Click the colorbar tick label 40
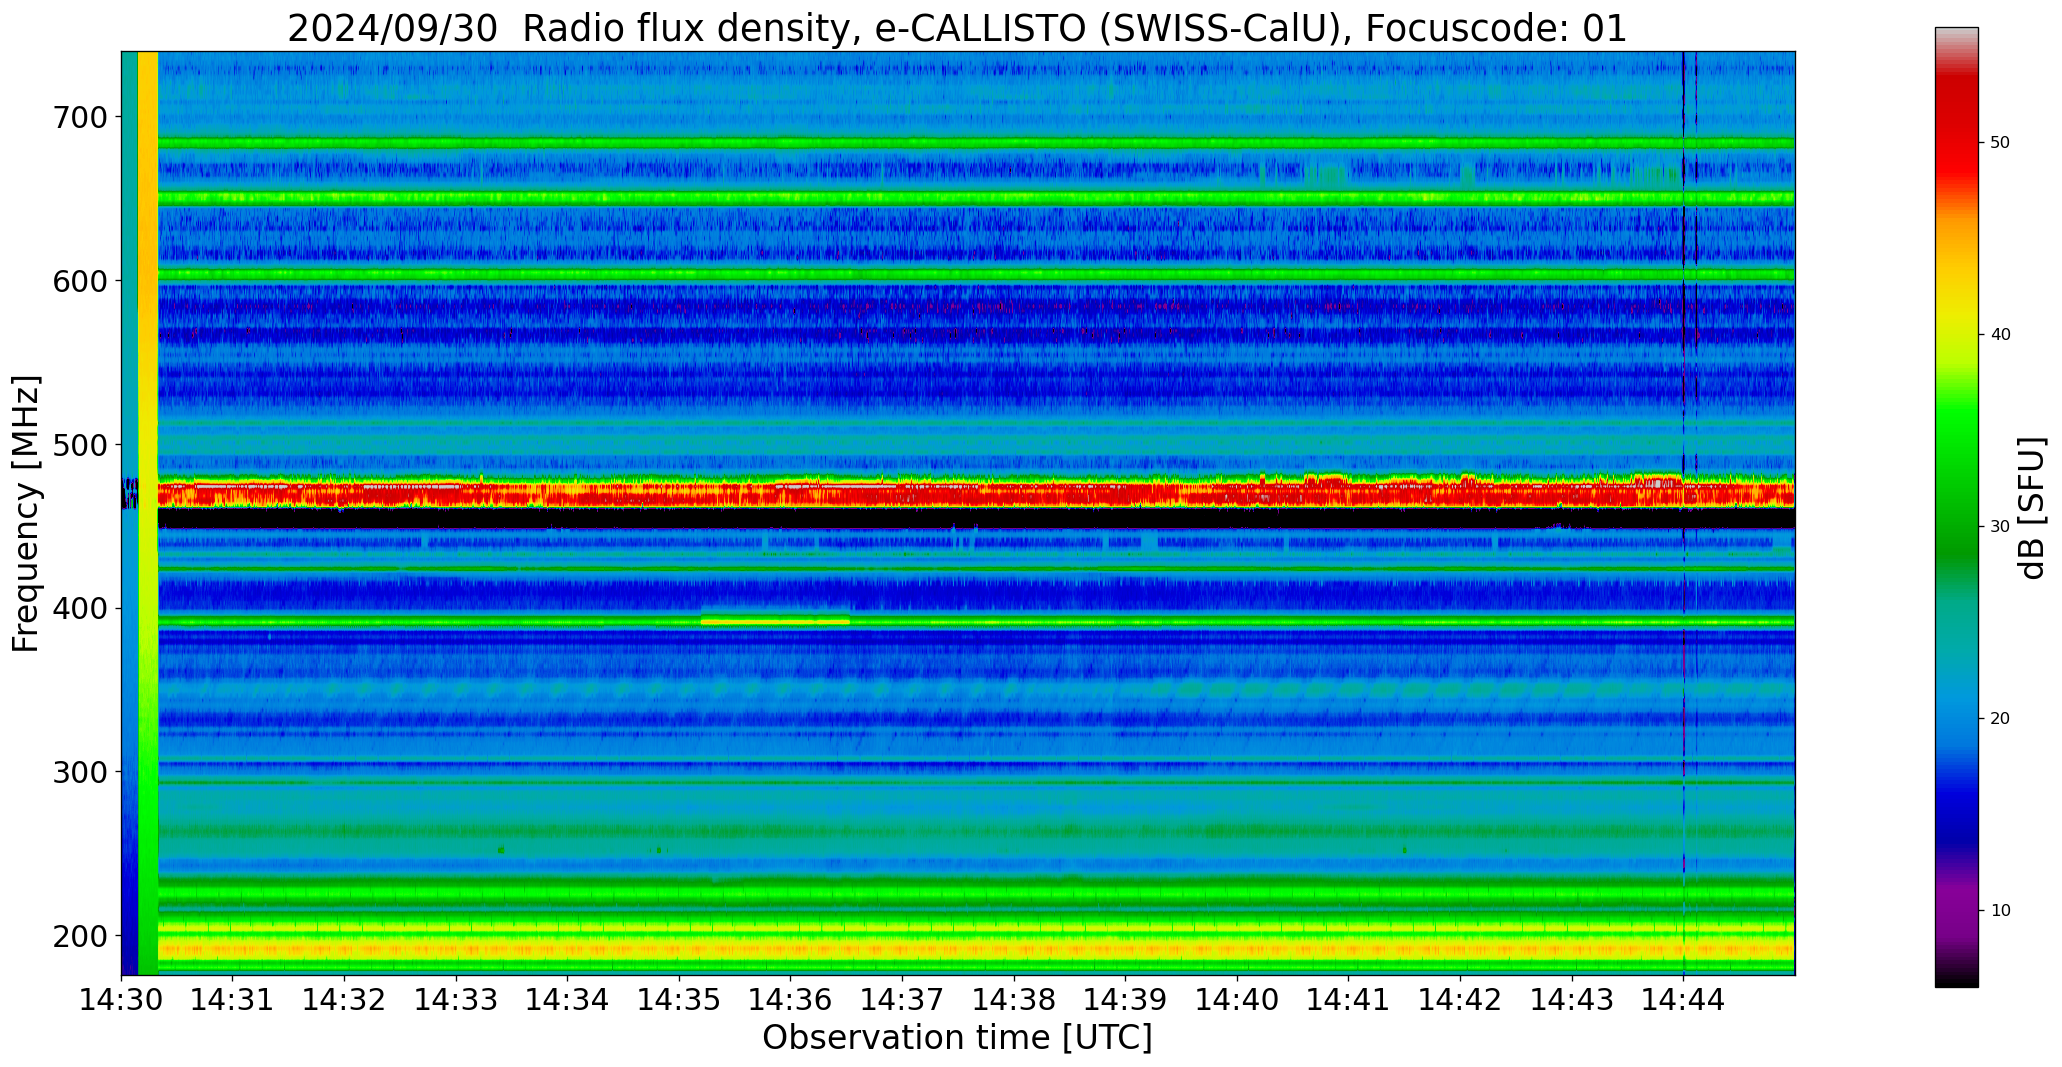 [x=2000, y=335]
